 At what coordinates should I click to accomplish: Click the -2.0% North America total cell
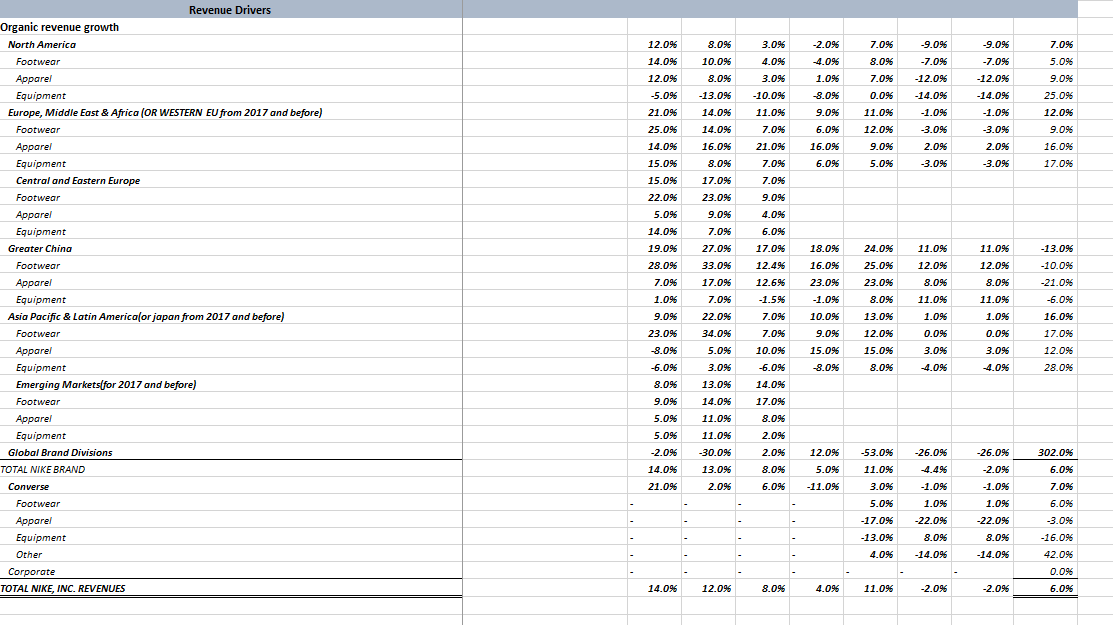coord(816,44)
